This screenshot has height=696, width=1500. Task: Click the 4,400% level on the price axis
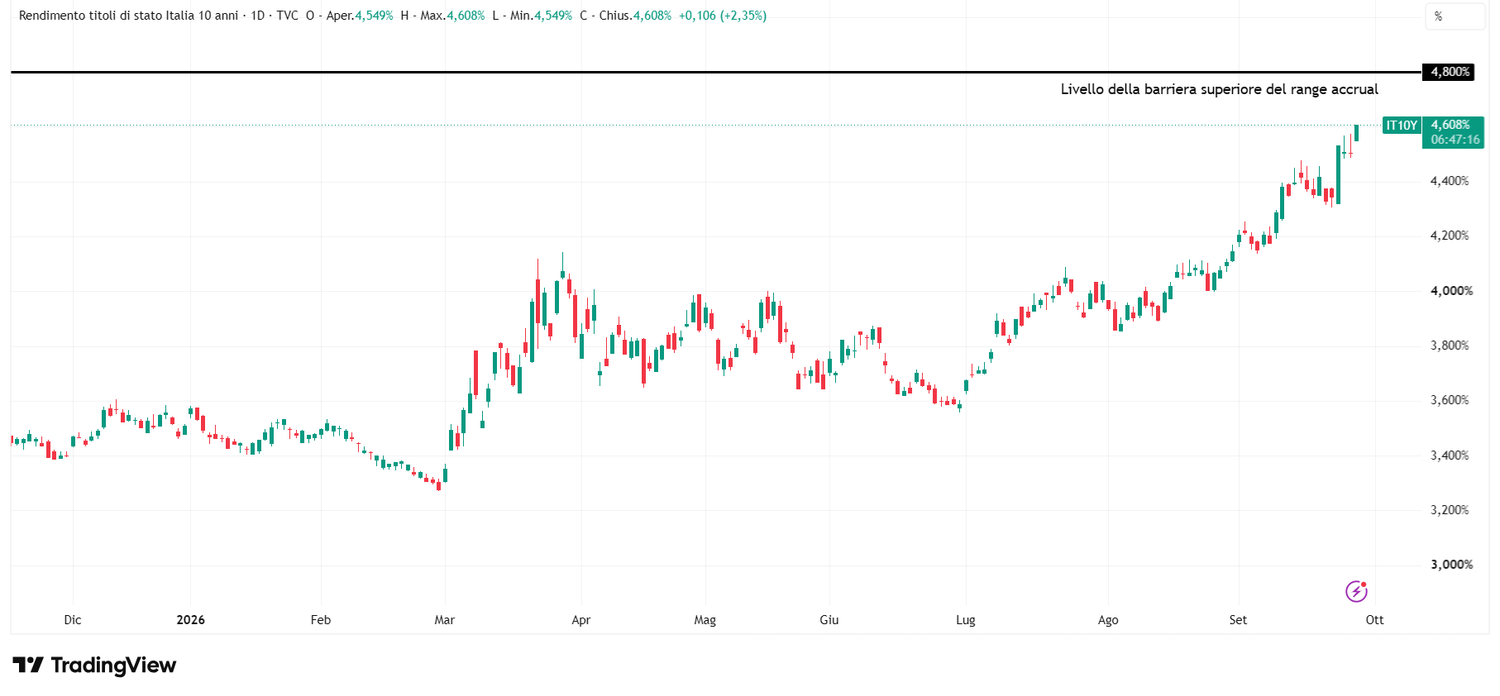[x=1450, y=181]
